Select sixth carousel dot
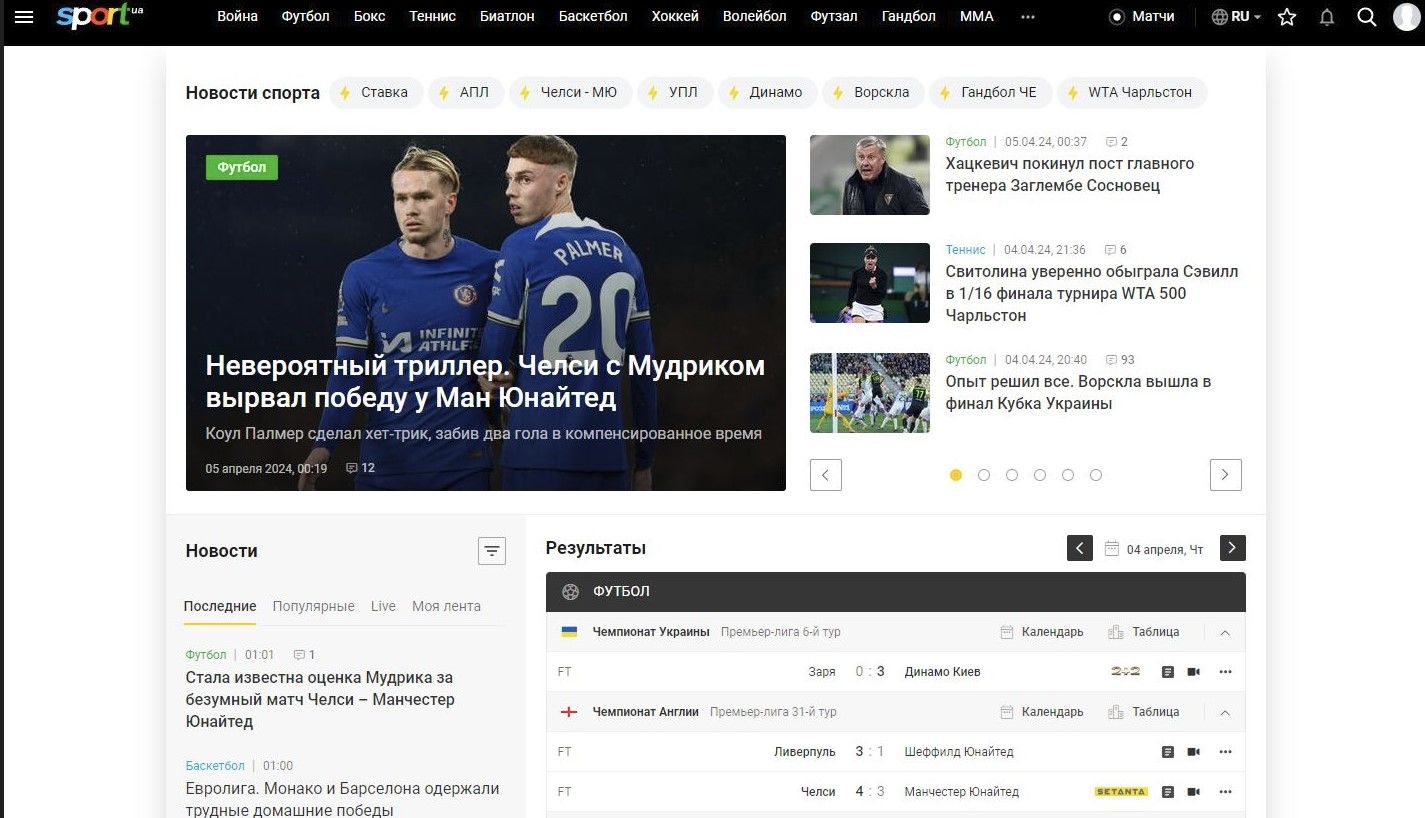 tap(1096, 475)
